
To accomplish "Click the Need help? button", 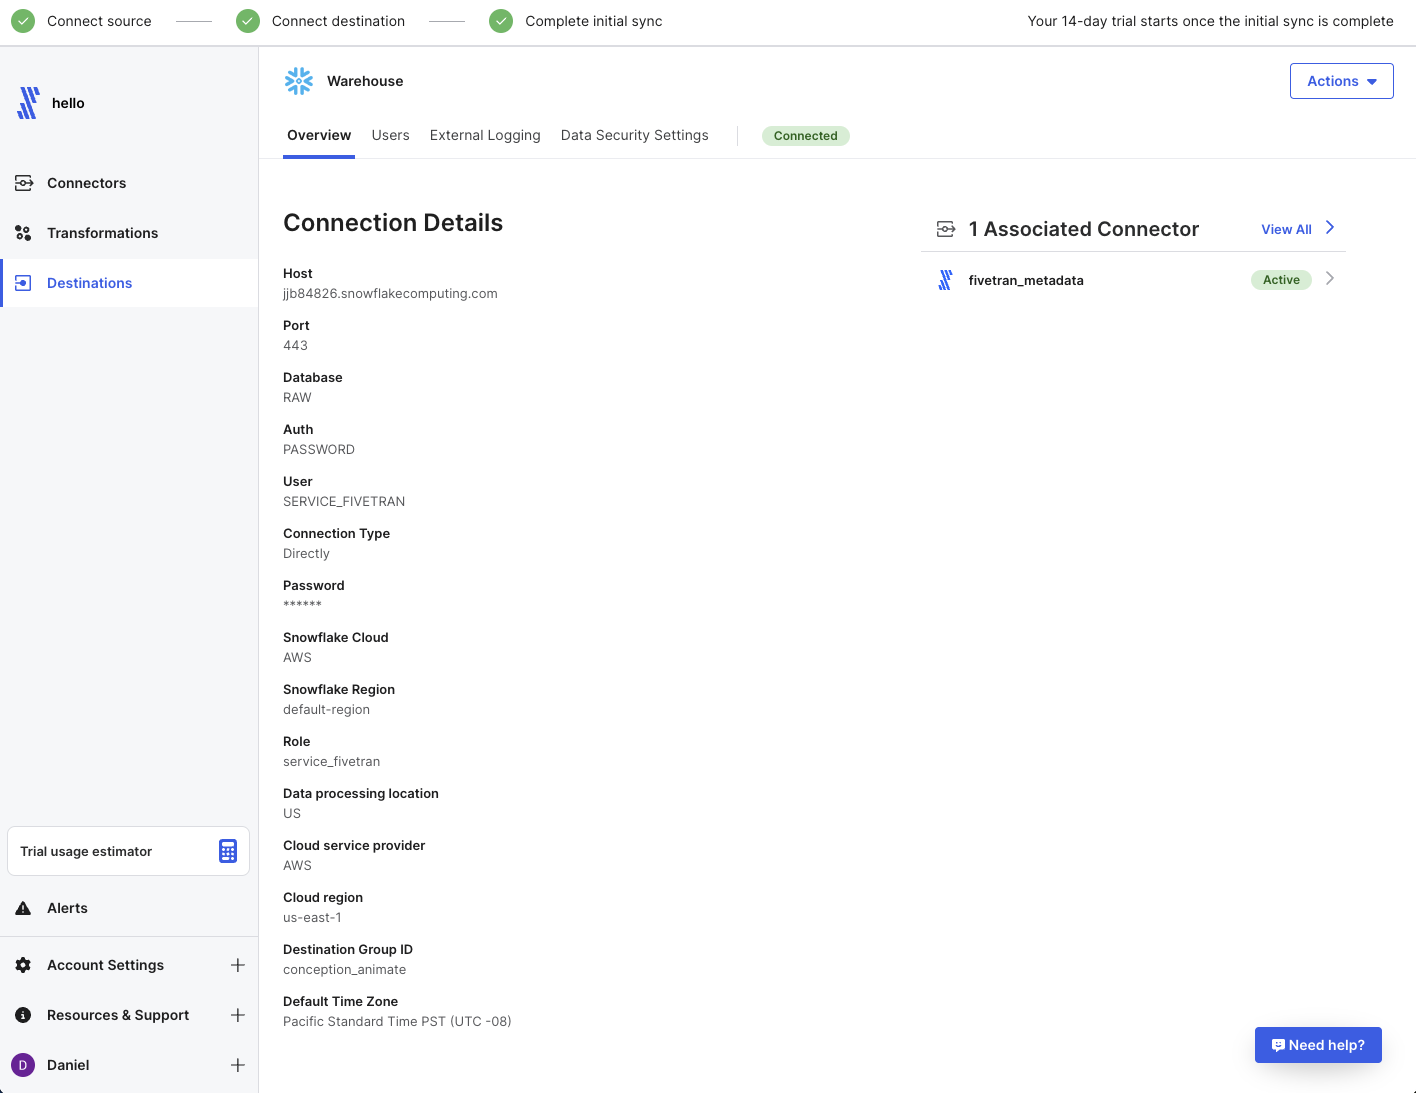I will [x=1318, y=1045].
